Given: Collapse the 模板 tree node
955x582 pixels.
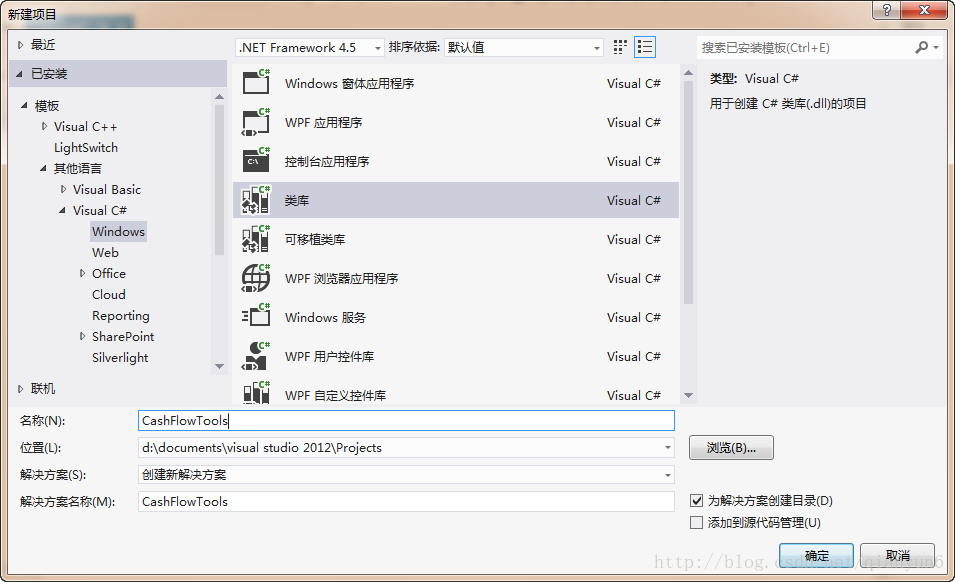Looking at the screenshot, I should pyautogui.click(x=24, y=105).
